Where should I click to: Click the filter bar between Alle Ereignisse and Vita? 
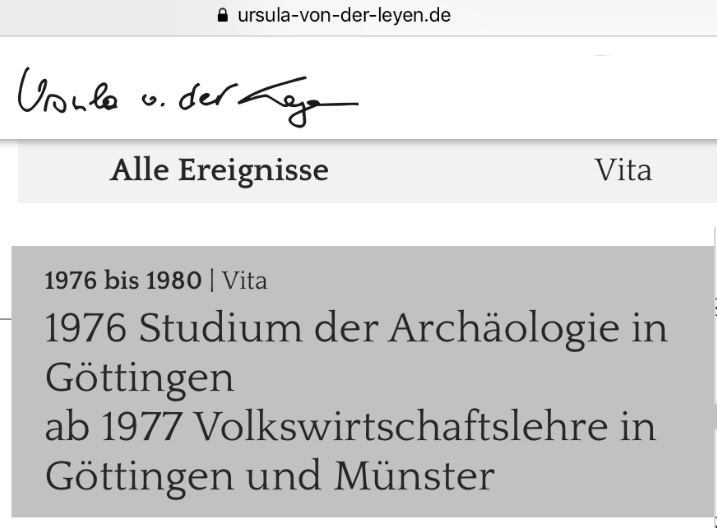(x=461, y=171)
